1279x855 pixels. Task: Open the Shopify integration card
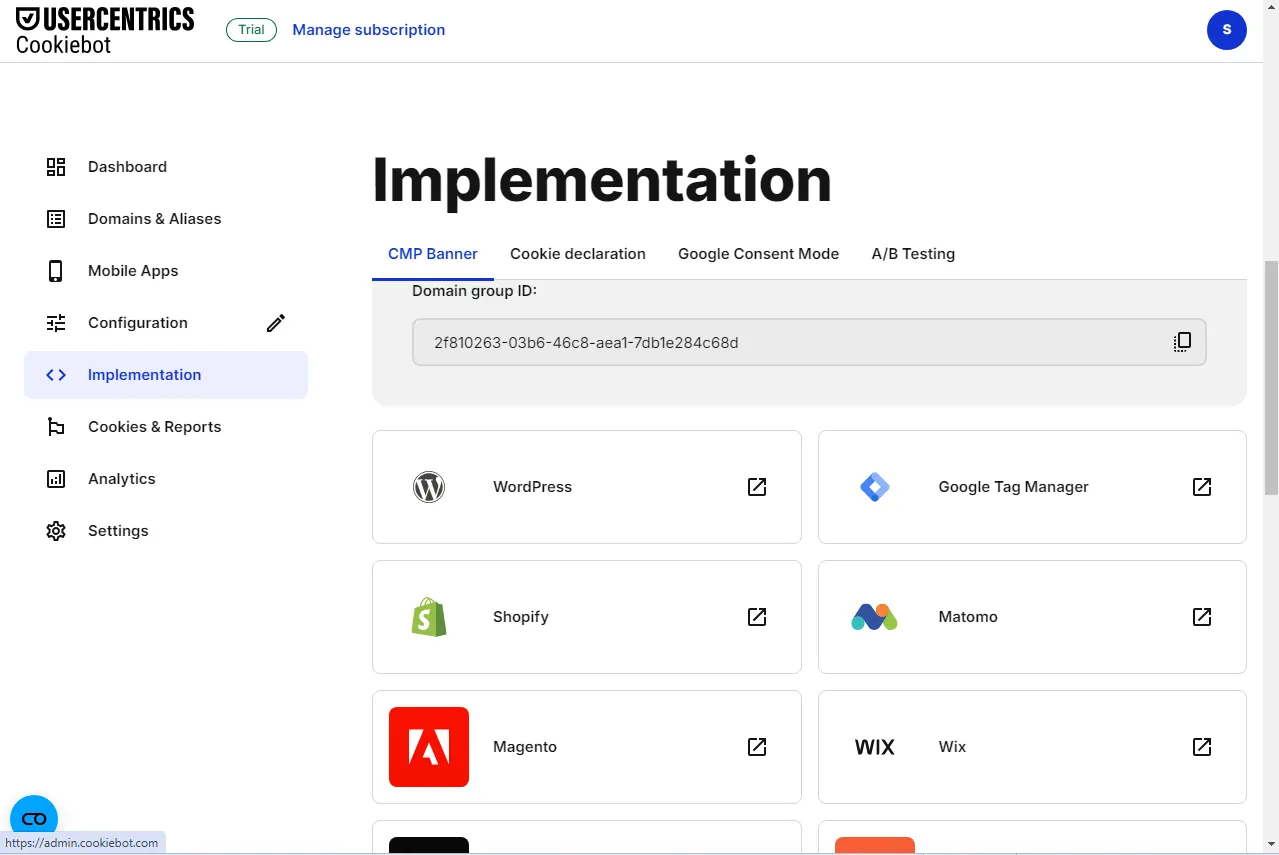(587, 617)
